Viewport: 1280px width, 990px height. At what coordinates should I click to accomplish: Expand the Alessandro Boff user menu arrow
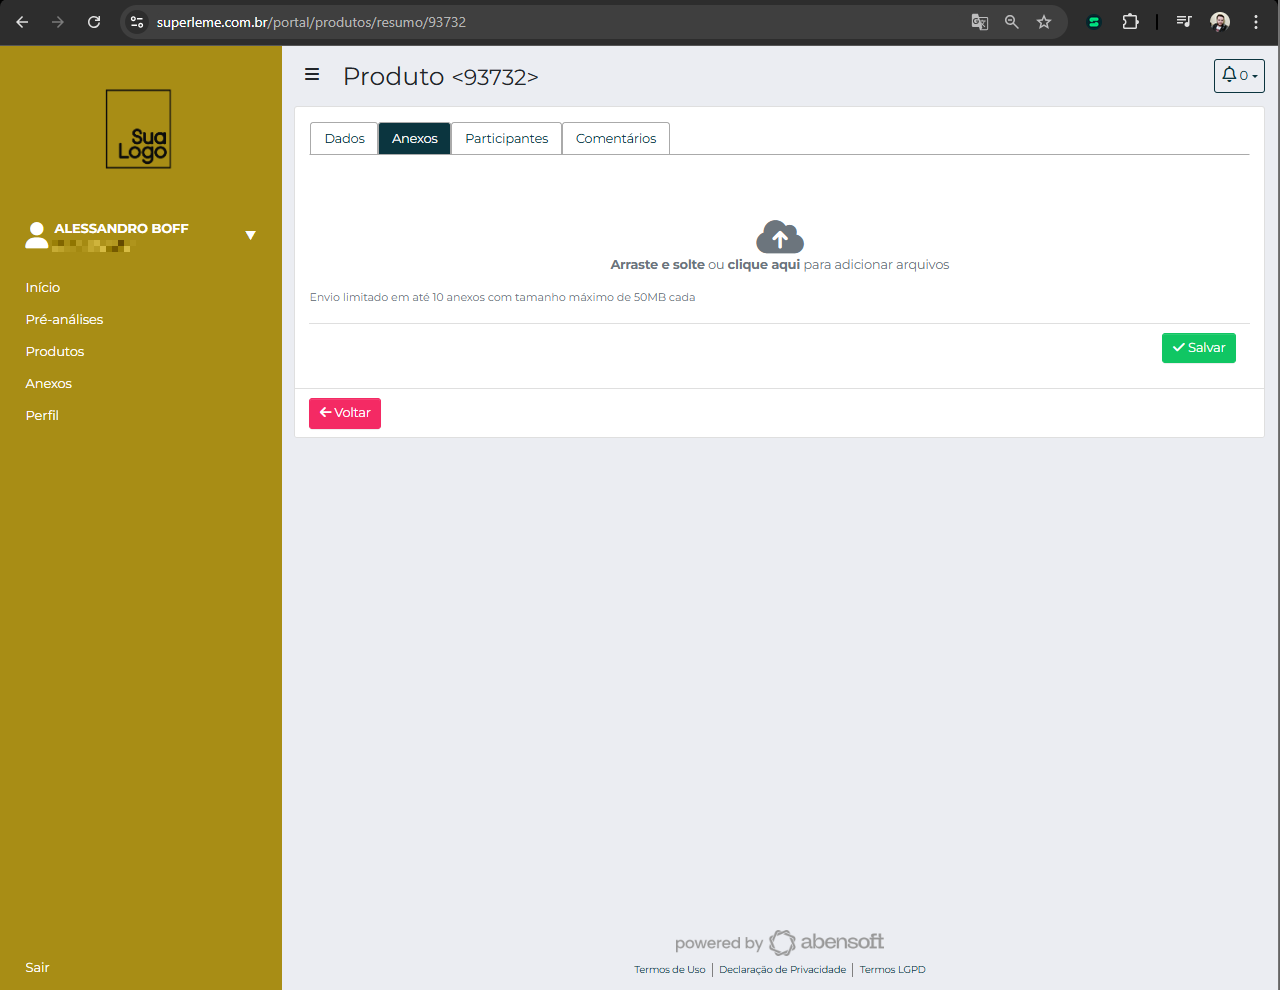(x=251, y=236)
